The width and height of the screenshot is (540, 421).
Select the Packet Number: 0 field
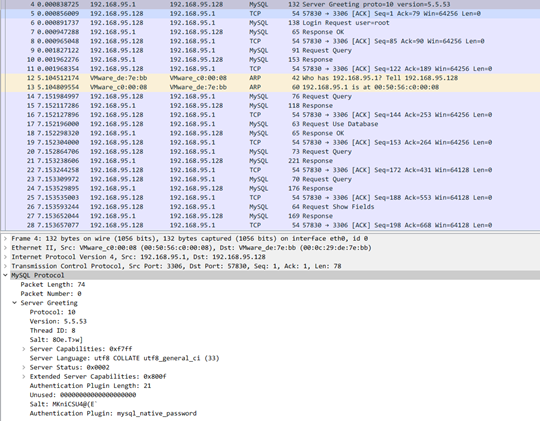click(x=51, y=294)
